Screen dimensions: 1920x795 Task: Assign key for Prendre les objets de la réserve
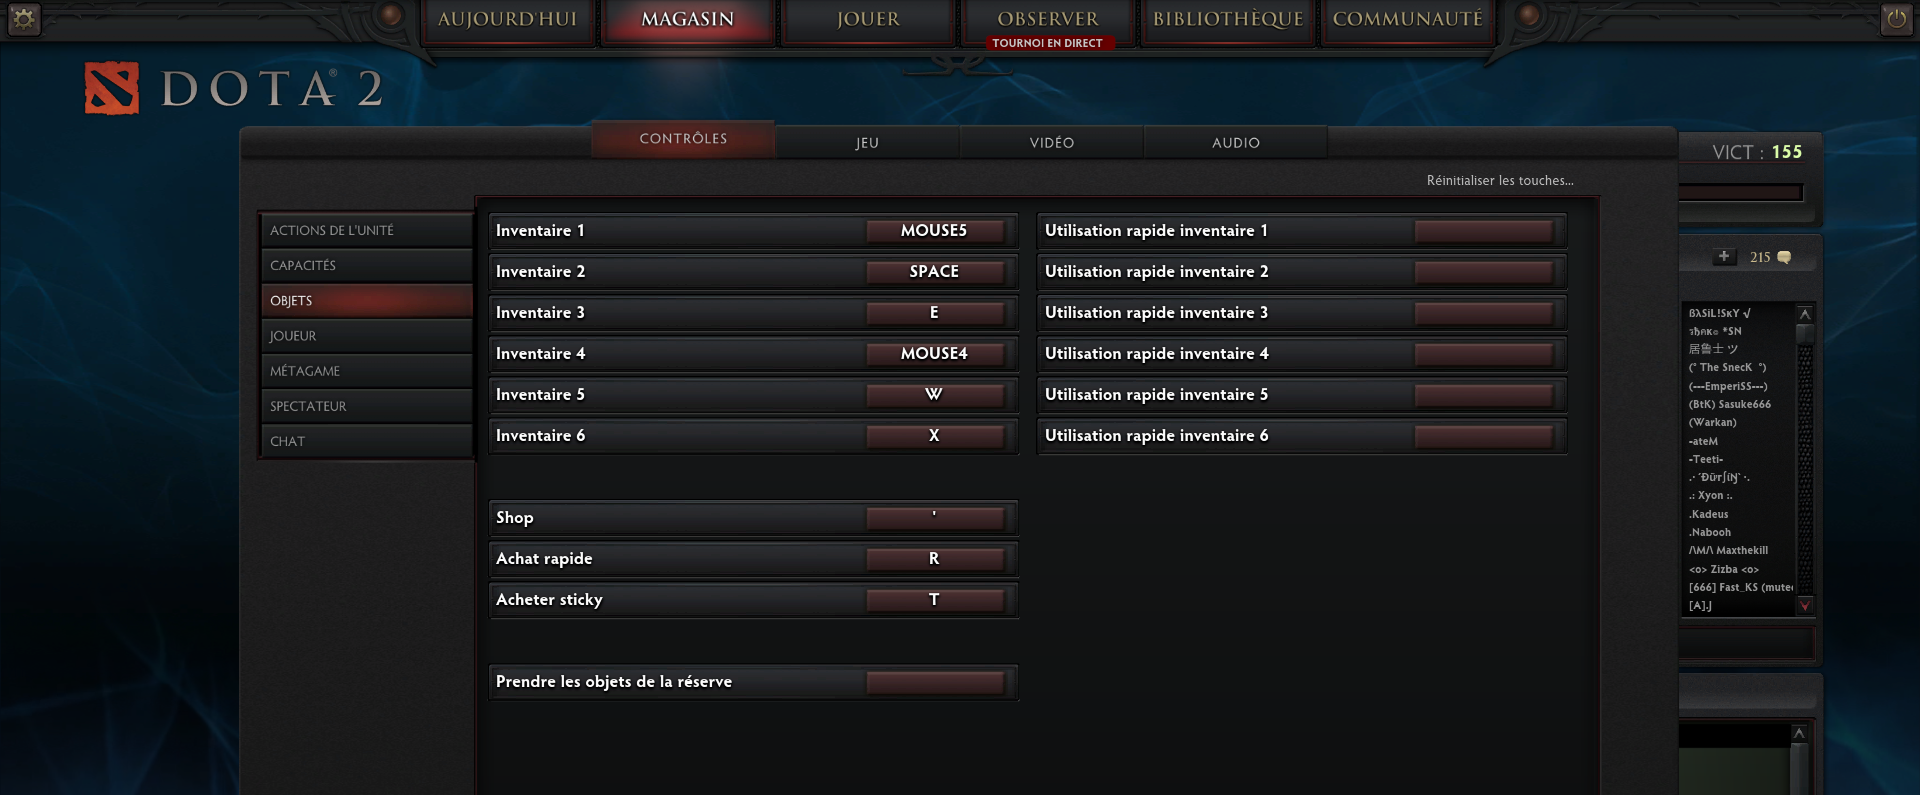coord(934,682)
